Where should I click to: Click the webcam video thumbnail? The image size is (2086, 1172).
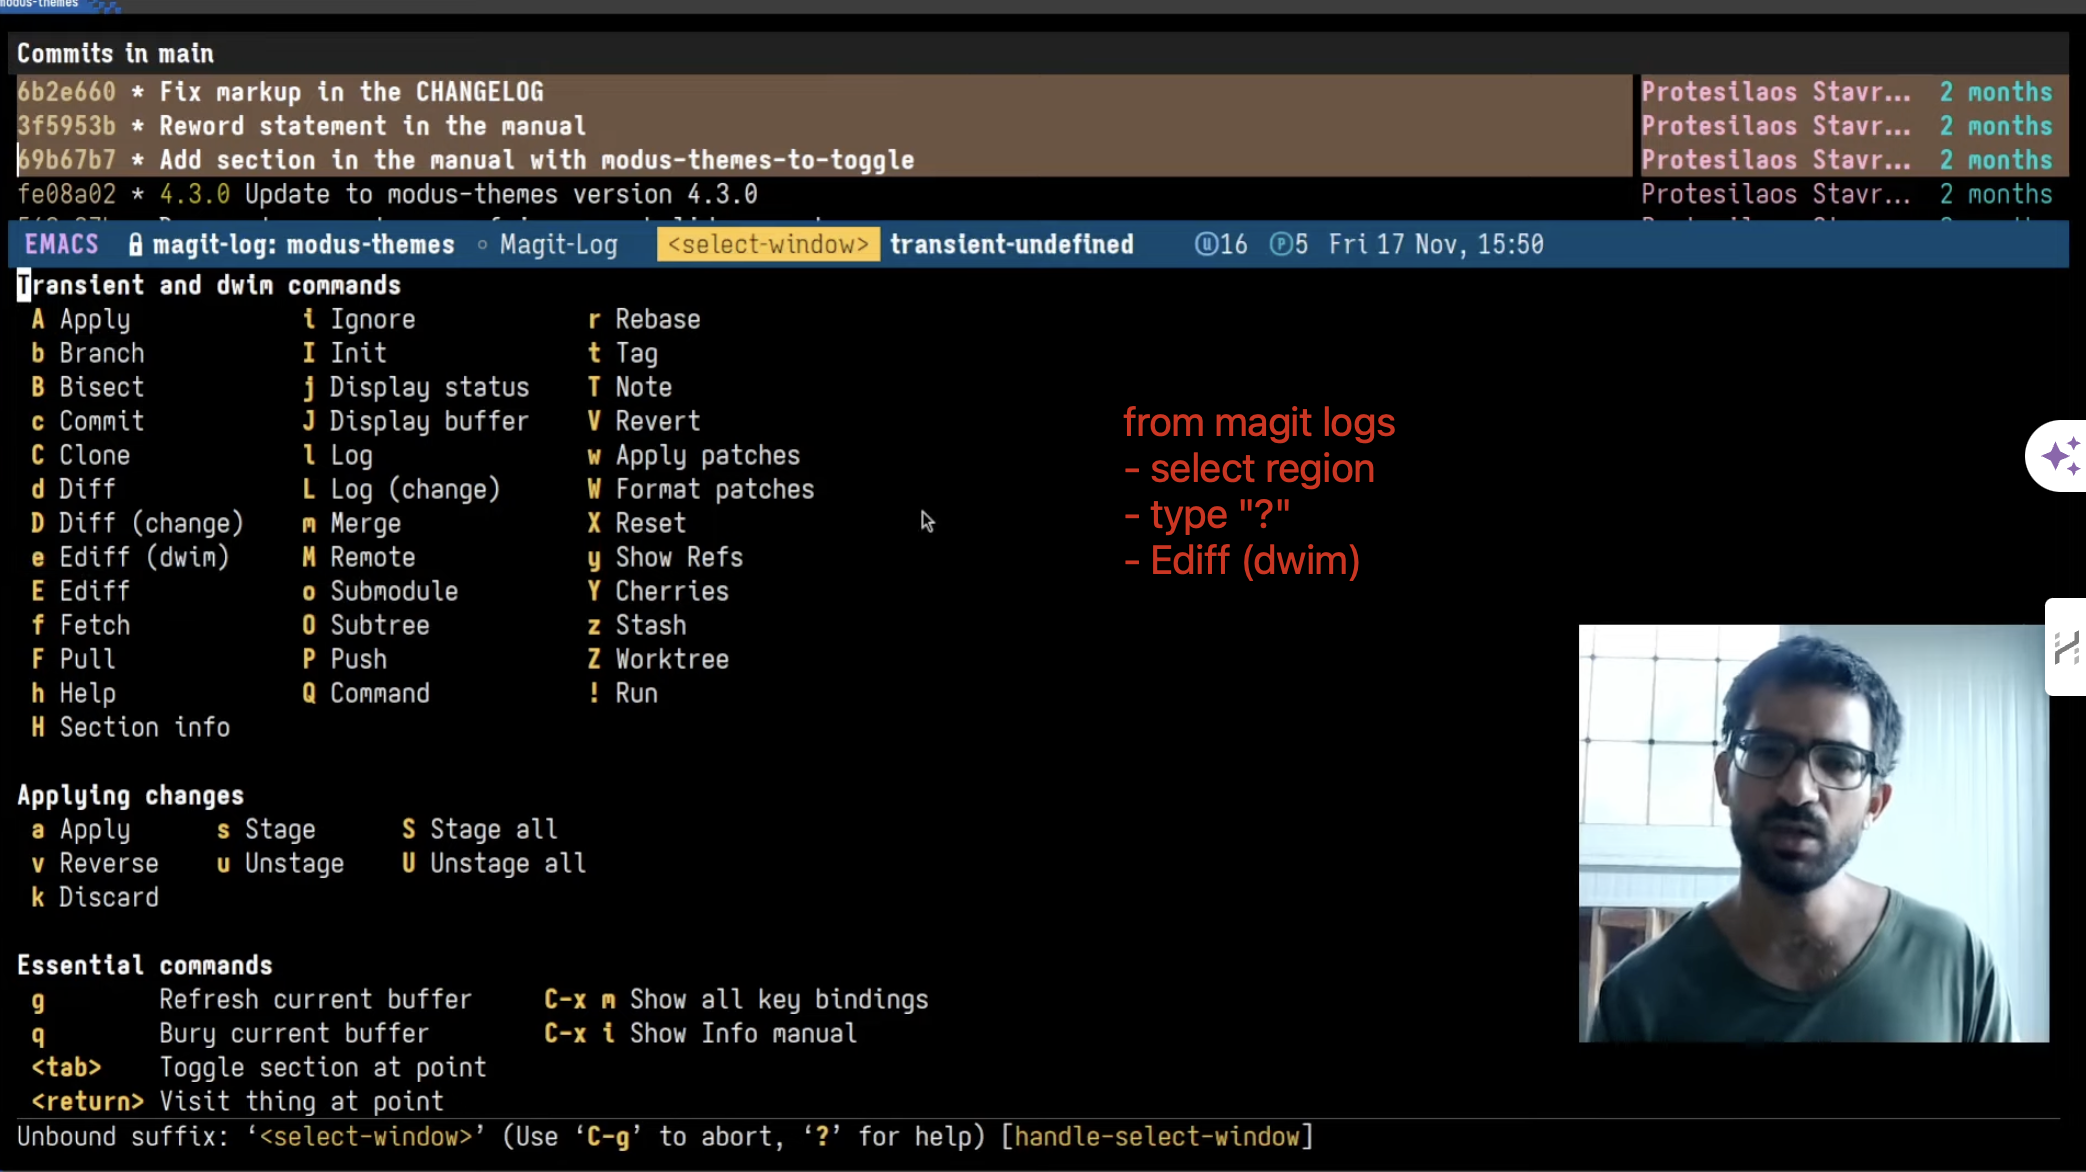point(1812,833)
